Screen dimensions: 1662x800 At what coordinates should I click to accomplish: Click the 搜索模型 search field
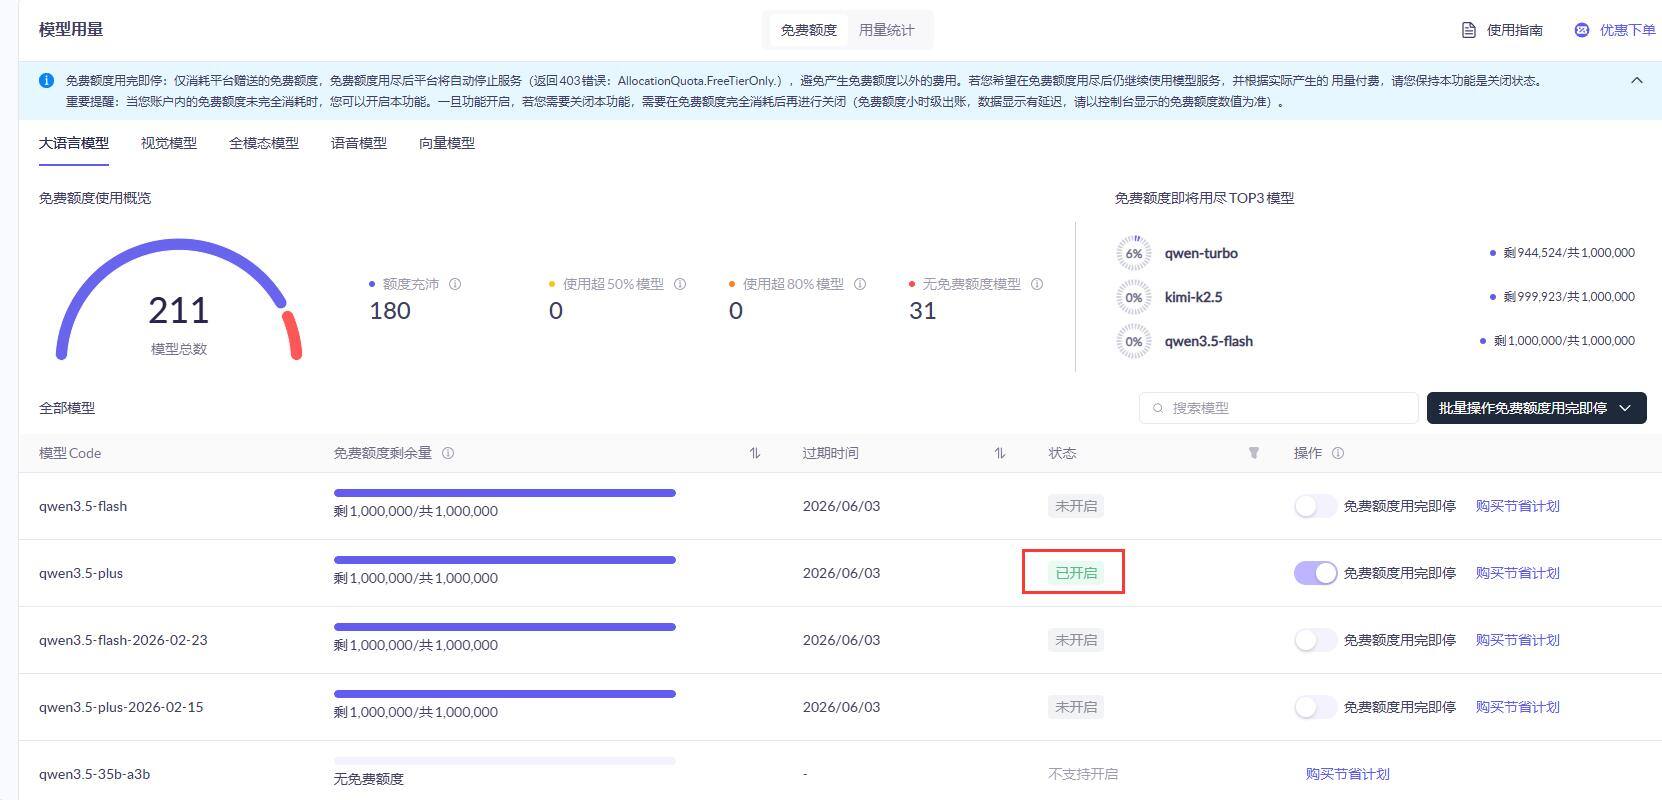[x=1285, y=408]
